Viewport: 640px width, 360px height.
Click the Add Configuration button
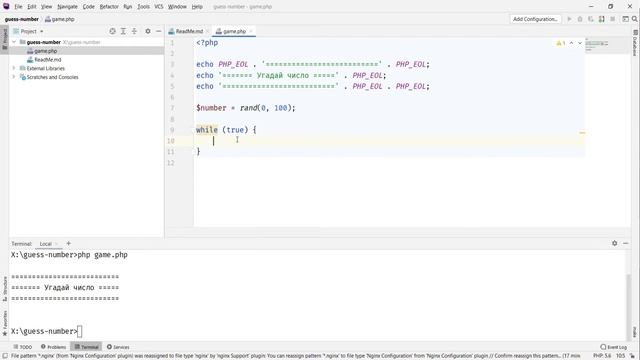[535, 19]
